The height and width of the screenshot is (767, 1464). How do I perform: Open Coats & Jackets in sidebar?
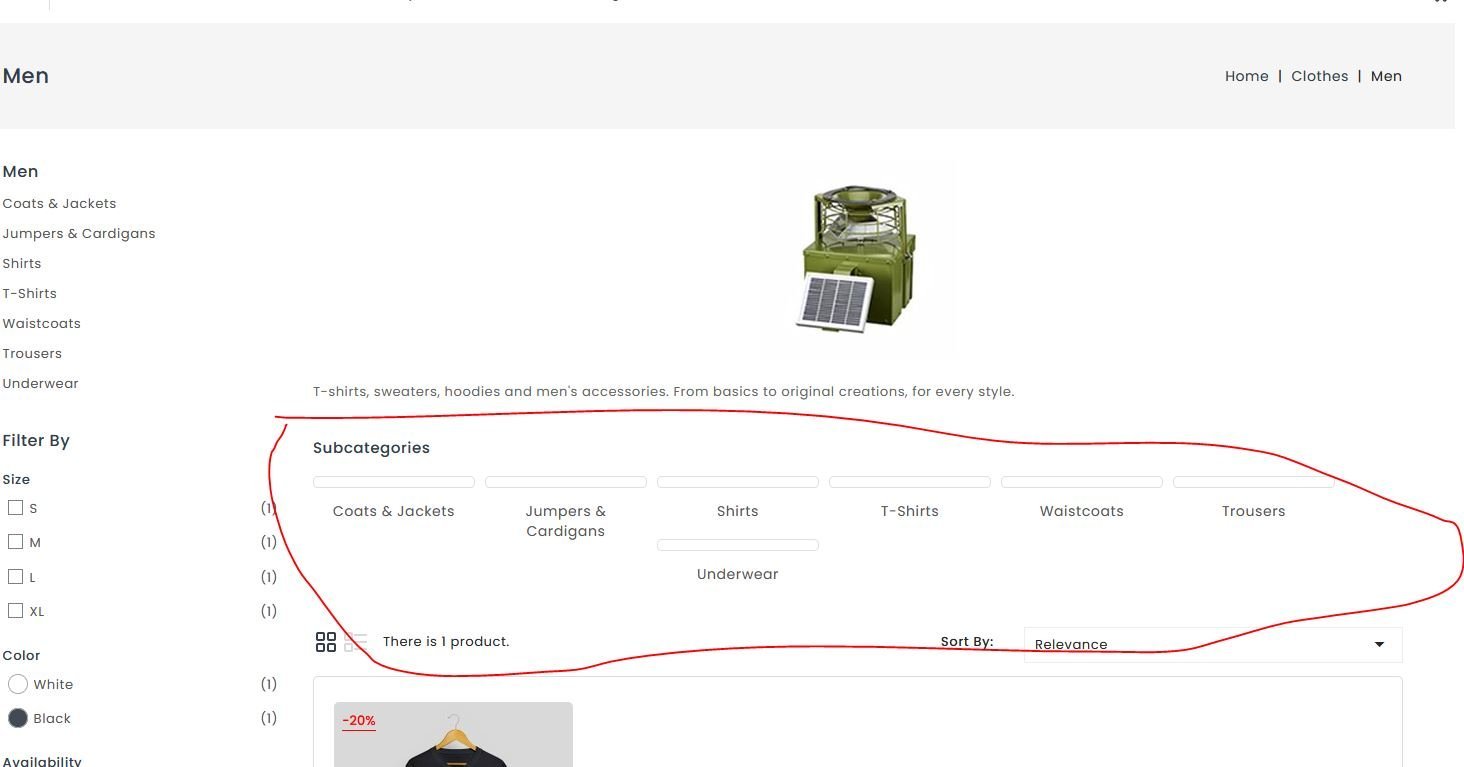coord(59,203)
